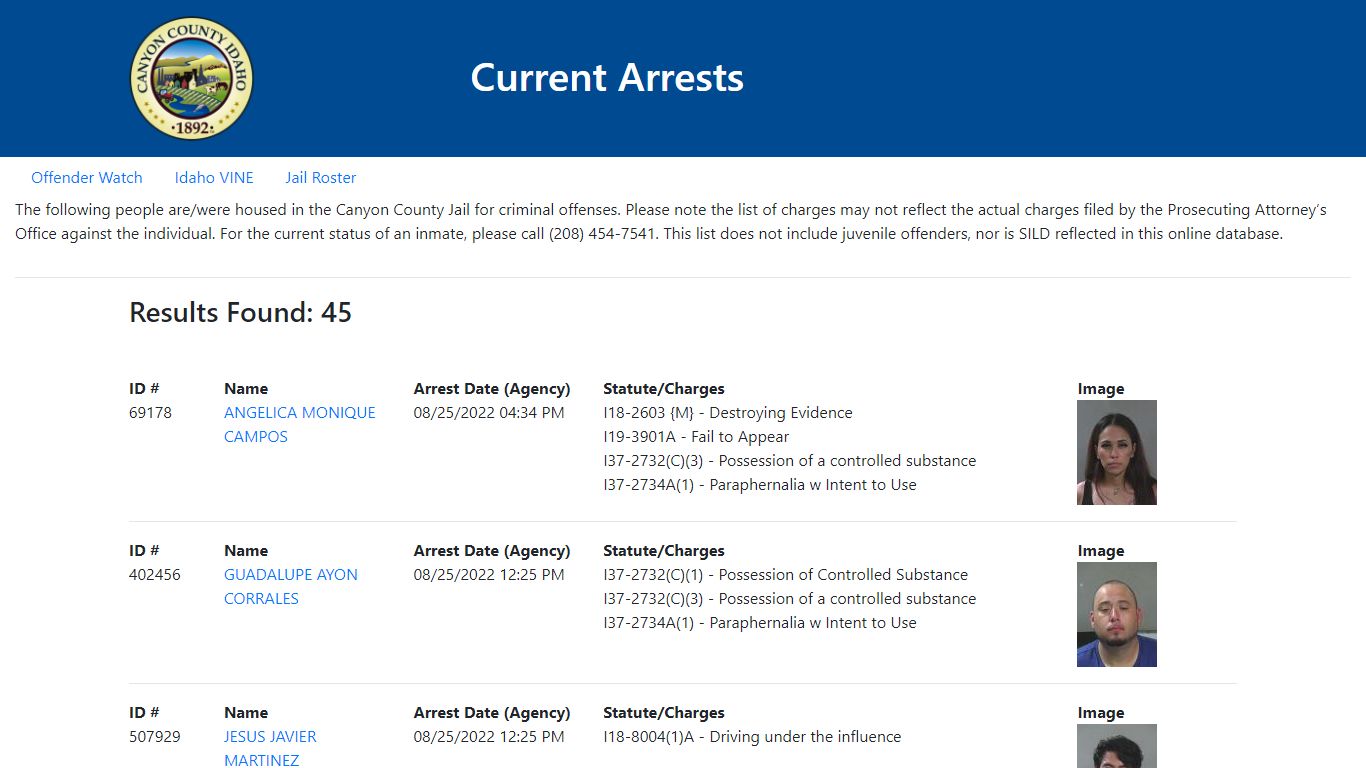The width and height of the screenshot is (1366, 768).
Task: Open the Offender Watch link
Action: (x=87, y=178)
